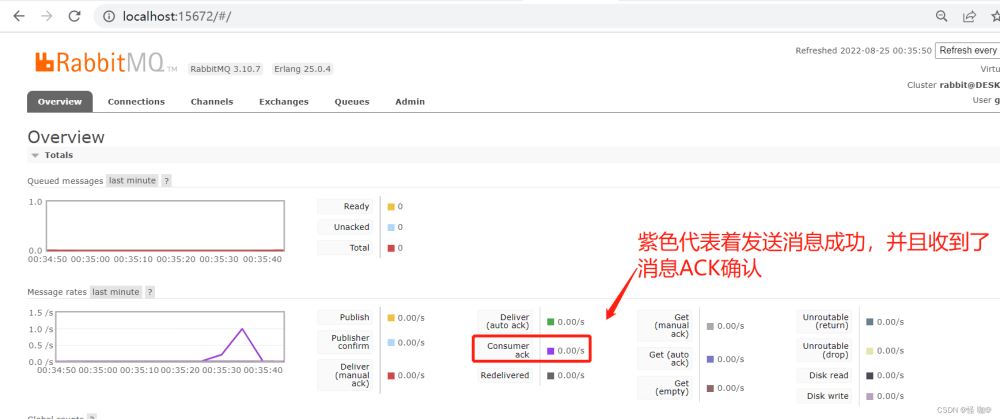Click the browser forward arrow

tap(47, 16)
